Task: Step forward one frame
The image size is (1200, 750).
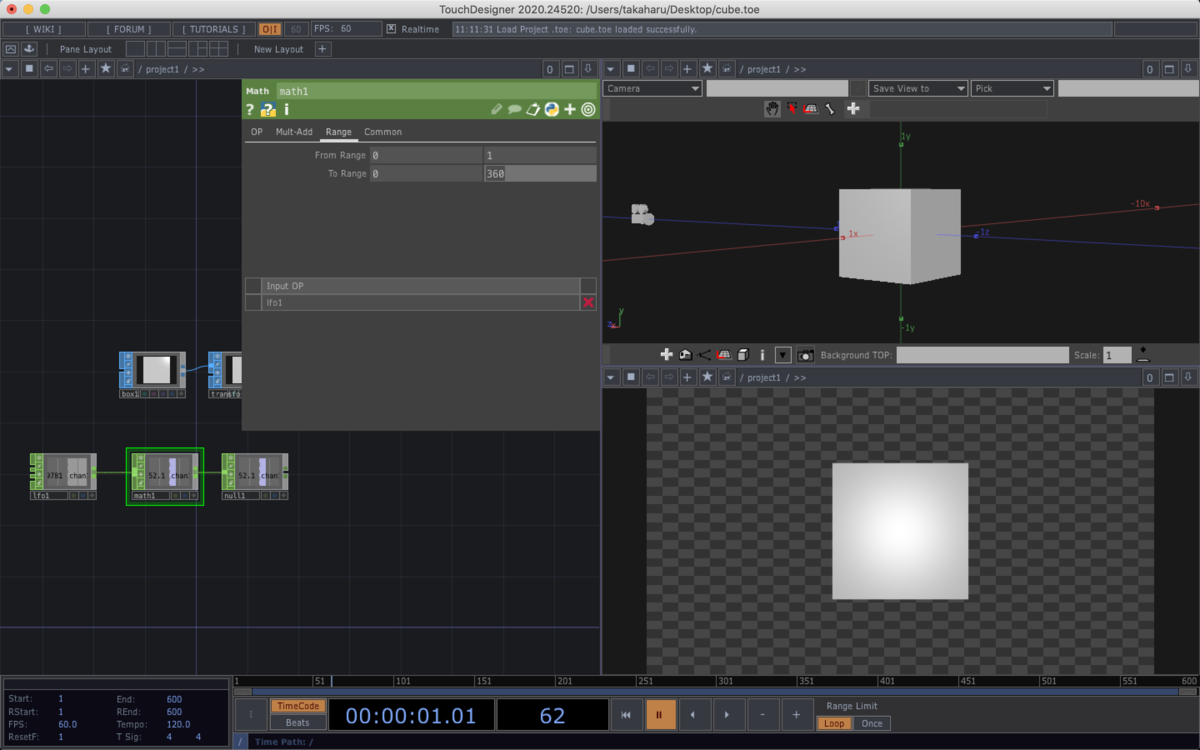Action: pyautogui.click(x=728, y=715)
